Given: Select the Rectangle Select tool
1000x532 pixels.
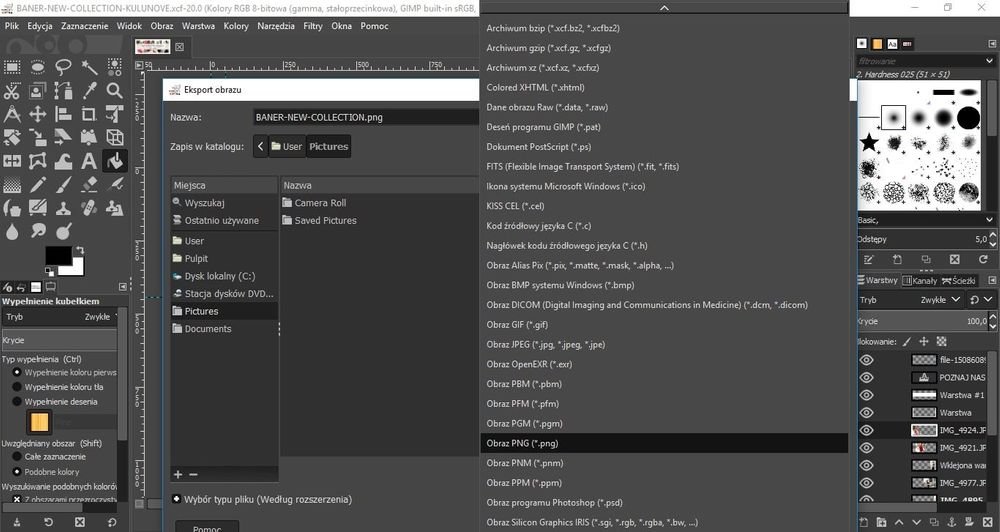Looking at the screenshot, I should [12, 67].
